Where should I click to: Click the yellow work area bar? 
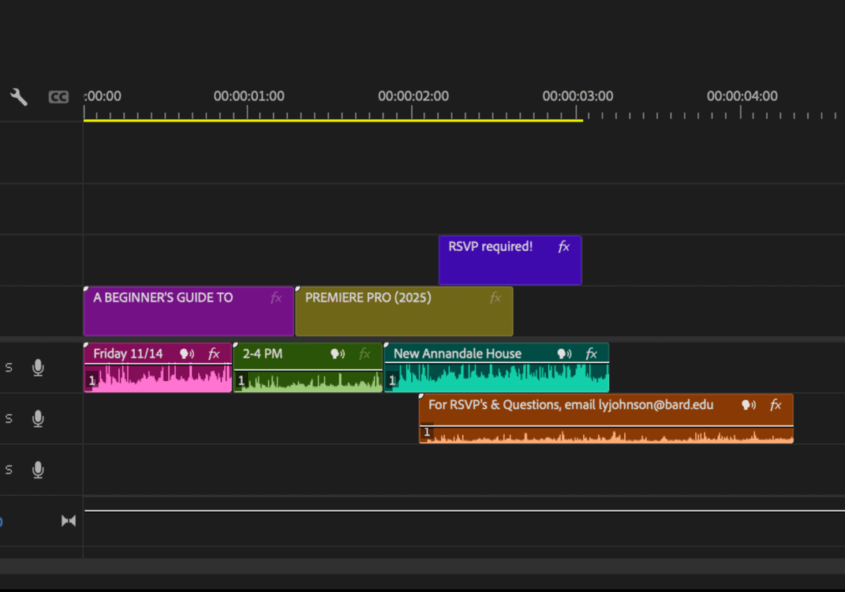point(332,120)
